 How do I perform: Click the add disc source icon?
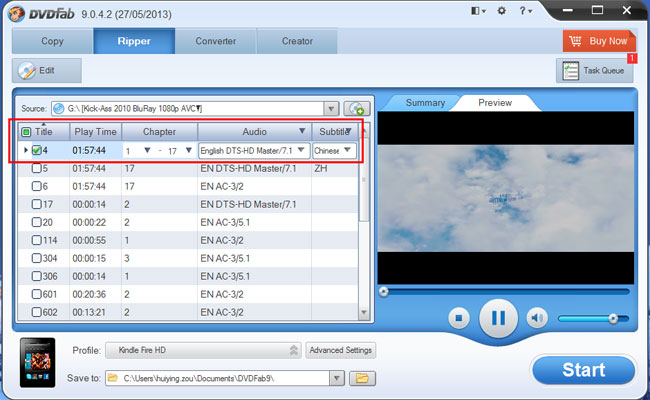coord(357,109)
